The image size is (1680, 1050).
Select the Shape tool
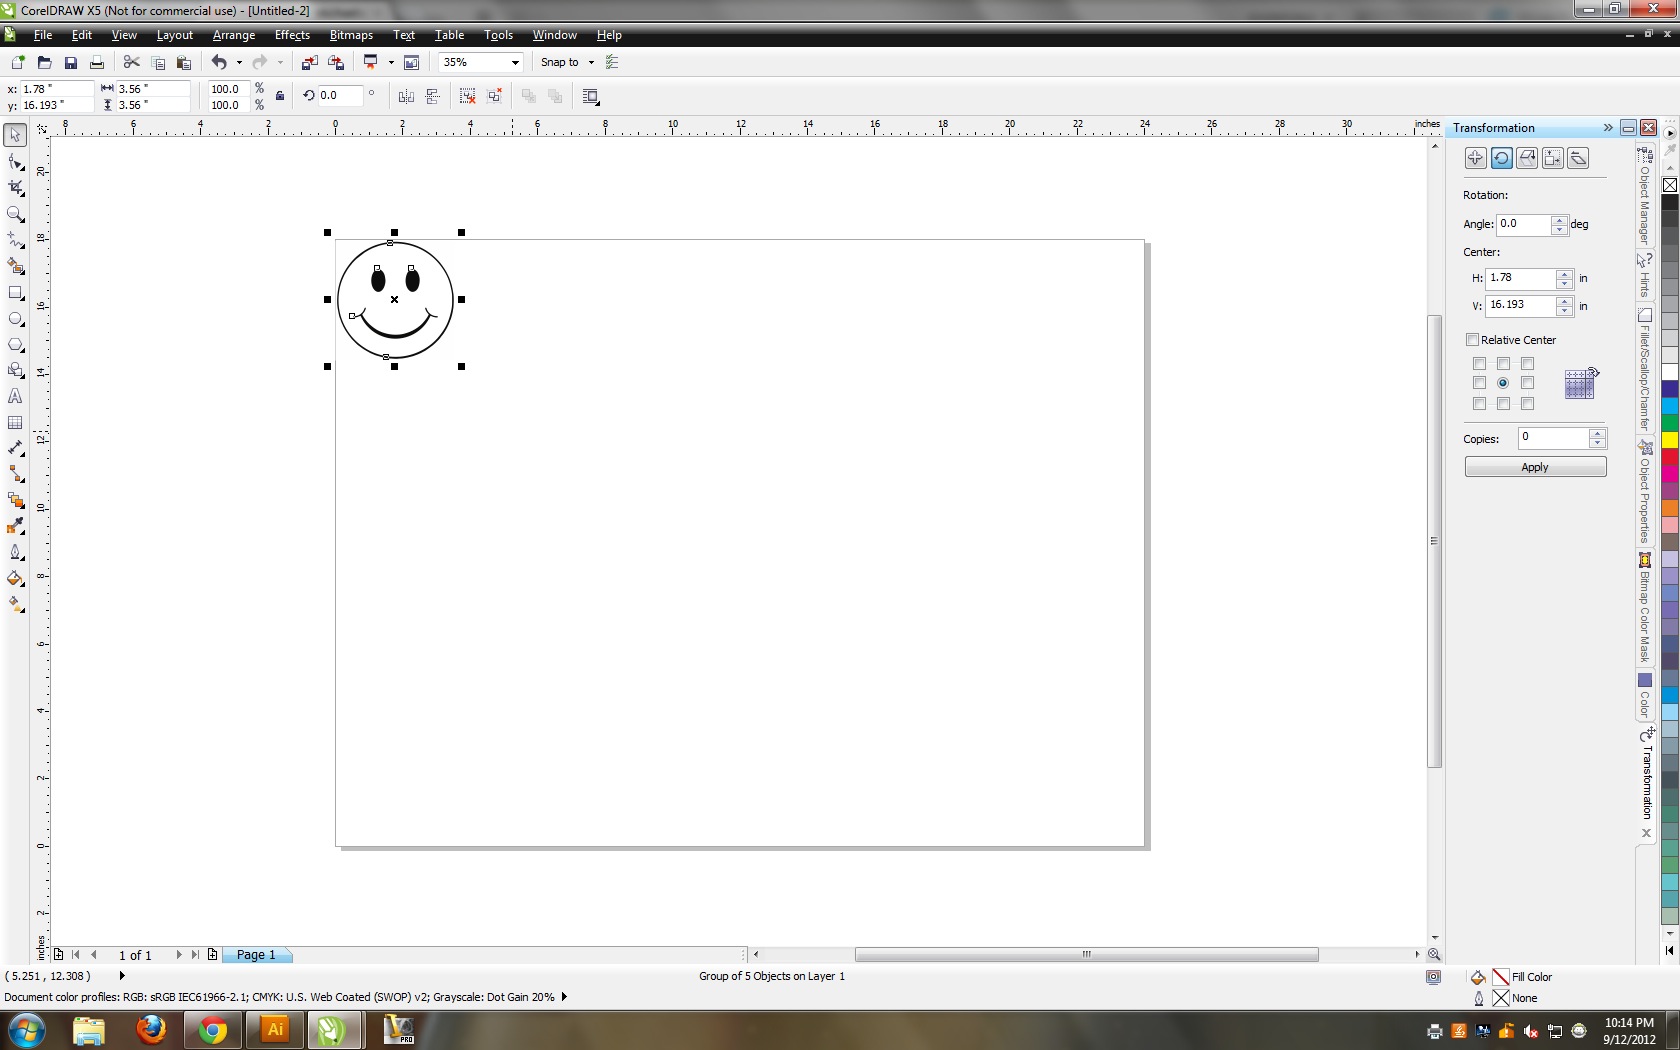point(15,162)
